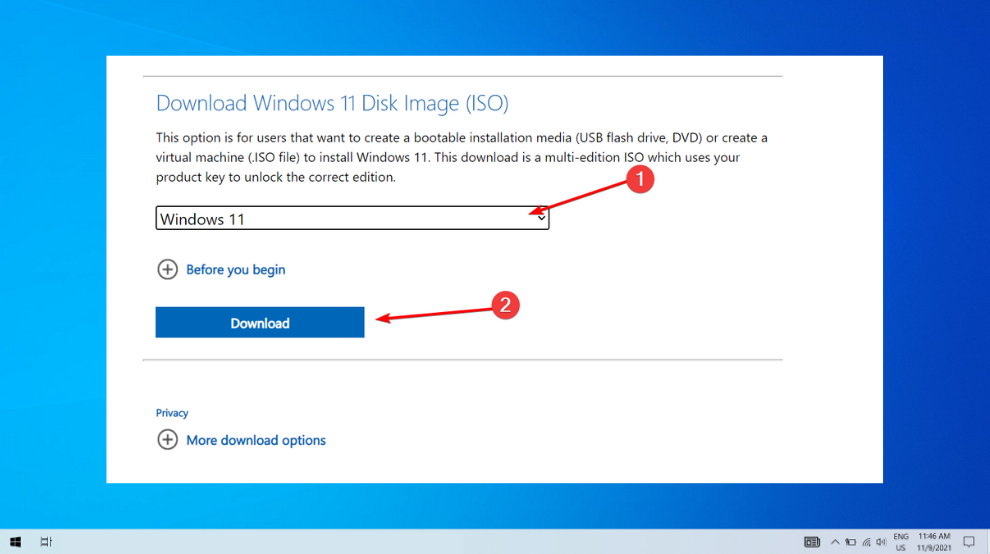Show hidden system tray icons

coord(835,542)
